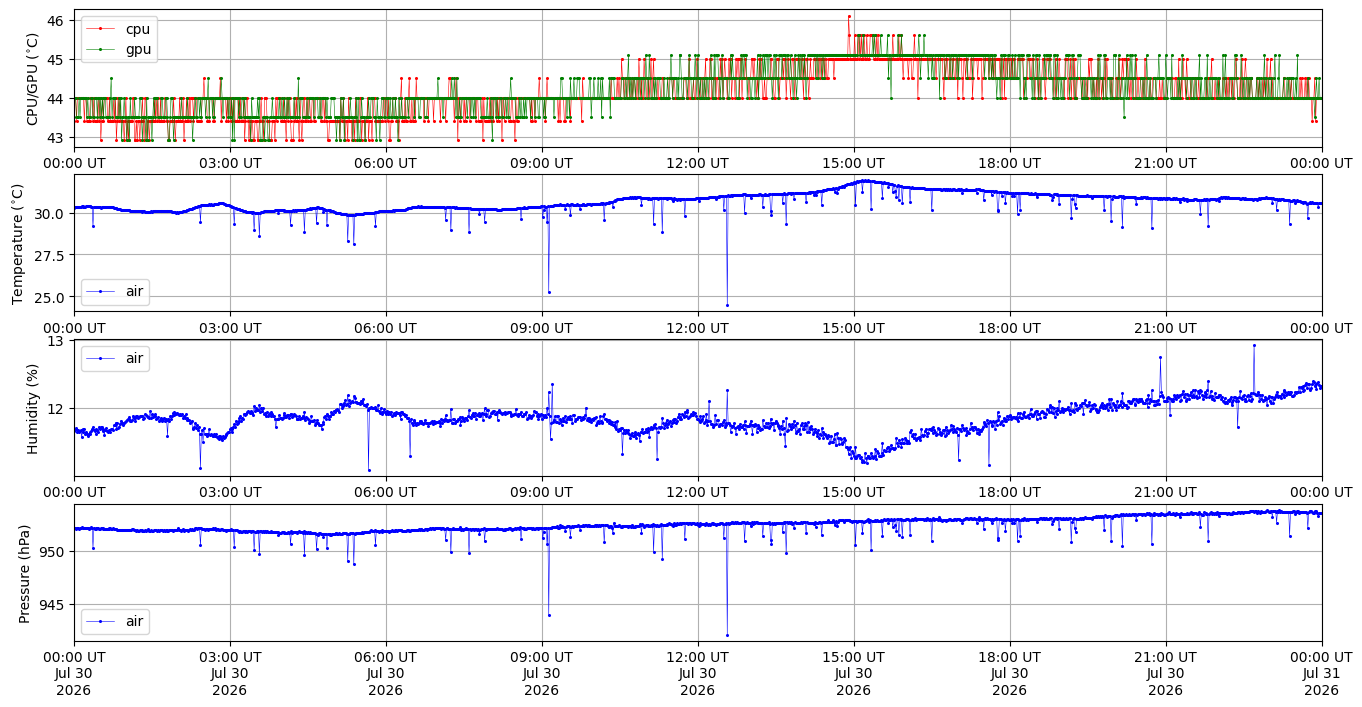Click the air legend in Temperature plot

tap(115, 291)
